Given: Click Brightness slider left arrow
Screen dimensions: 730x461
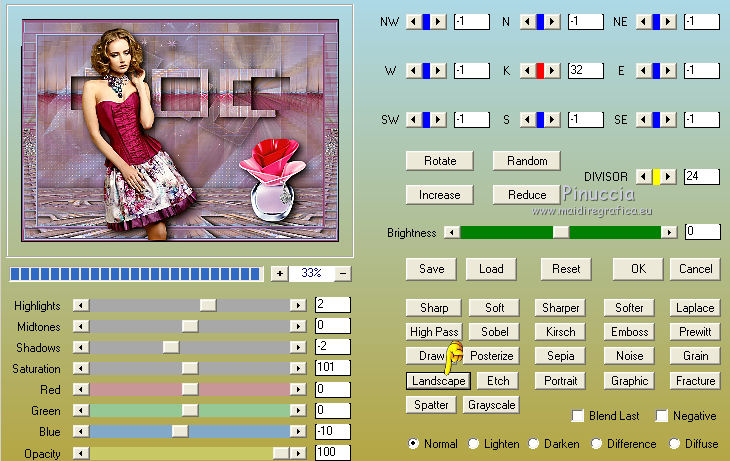Looking at the screenshot, I should point(452,232).
